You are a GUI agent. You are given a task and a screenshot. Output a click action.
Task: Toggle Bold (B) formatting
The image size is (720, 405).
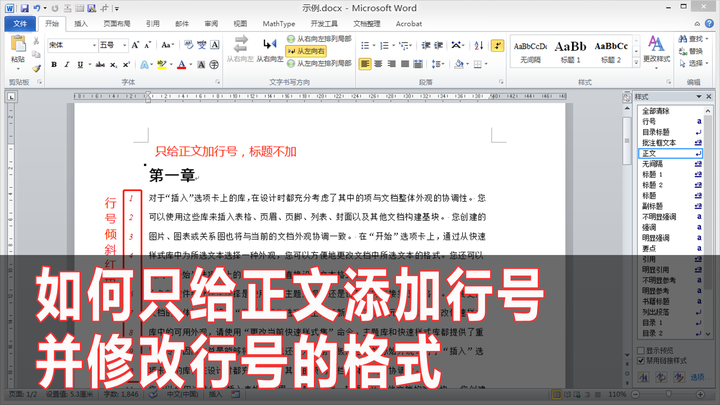[x=54, y=65]
